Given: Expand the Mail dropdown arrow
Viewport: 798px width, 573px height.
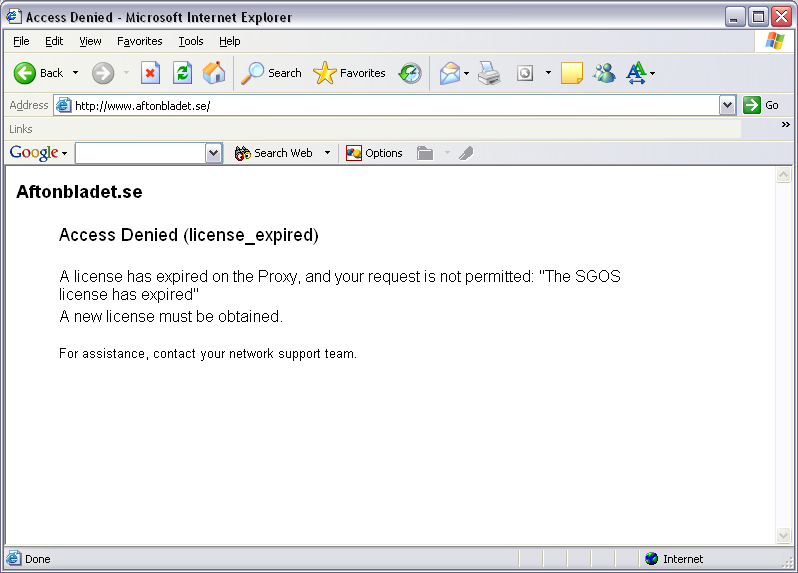Looking at the screenshot, I should (466, 73).
